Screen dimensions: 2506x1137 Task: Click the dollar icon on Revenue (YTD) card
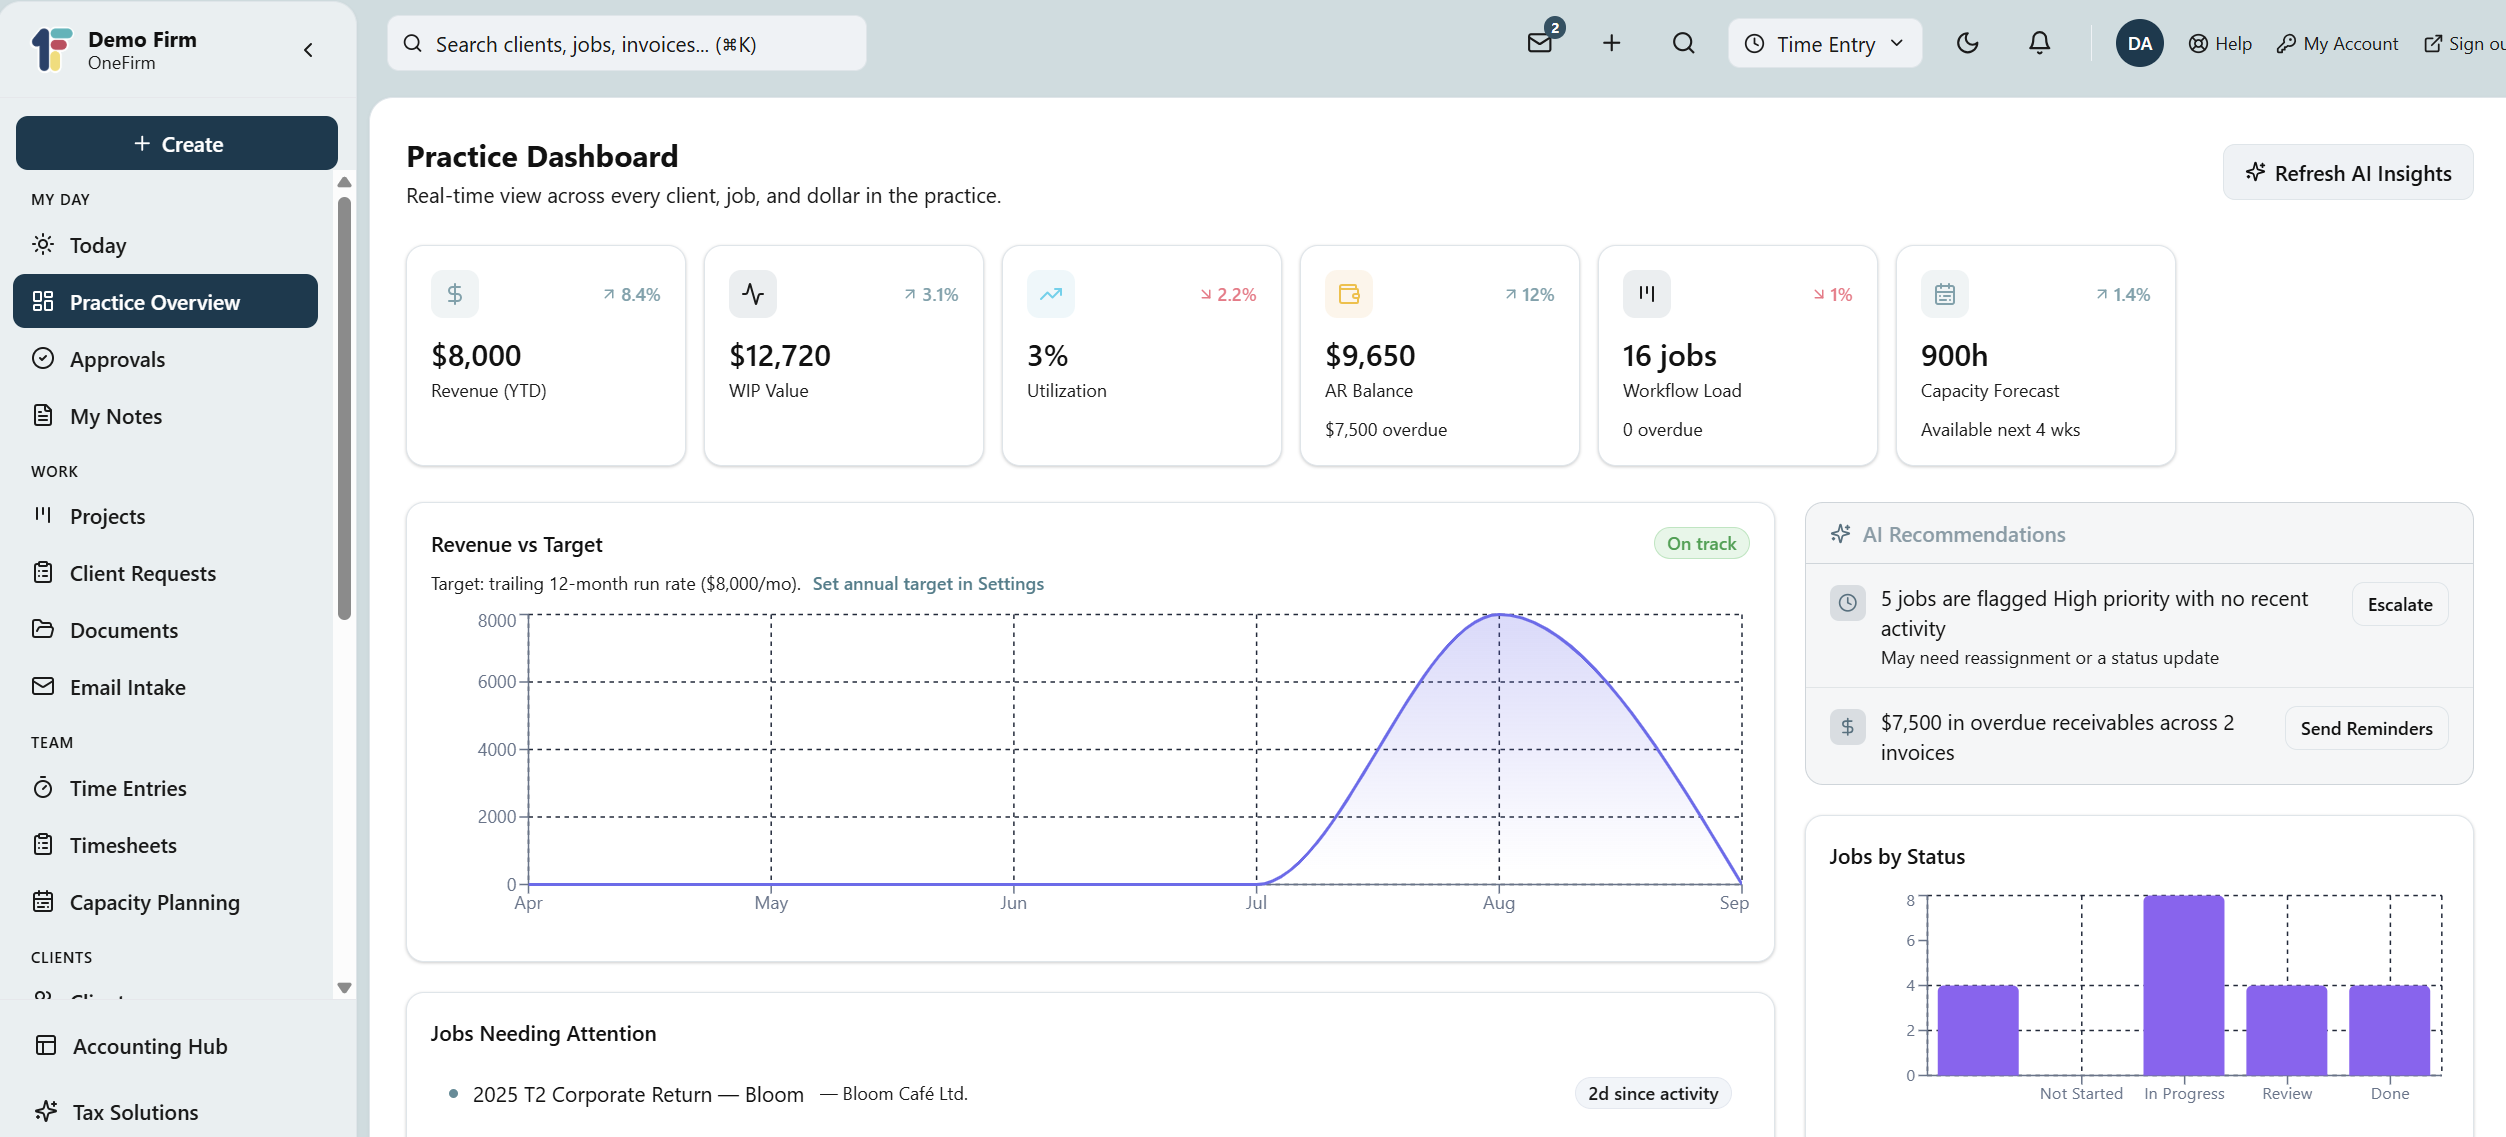(455, 294)
